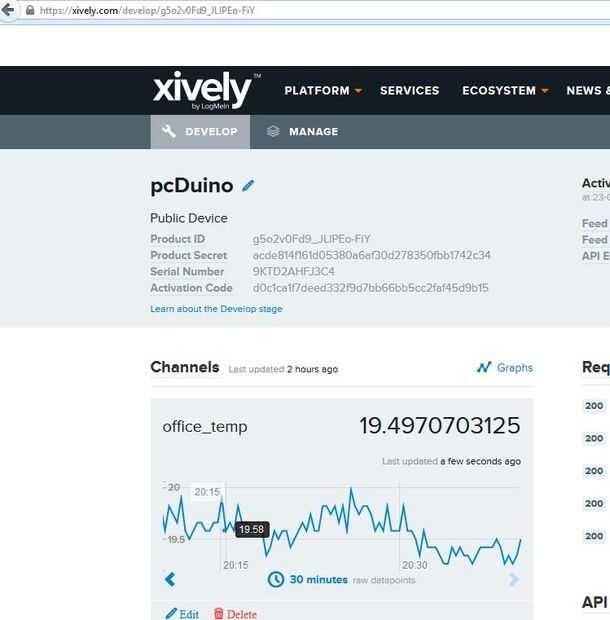The width and height of the screenshot is (610, 620).
Task: Click the stacked layers icon on MANAGE
Action: click(x=273, y=131)
